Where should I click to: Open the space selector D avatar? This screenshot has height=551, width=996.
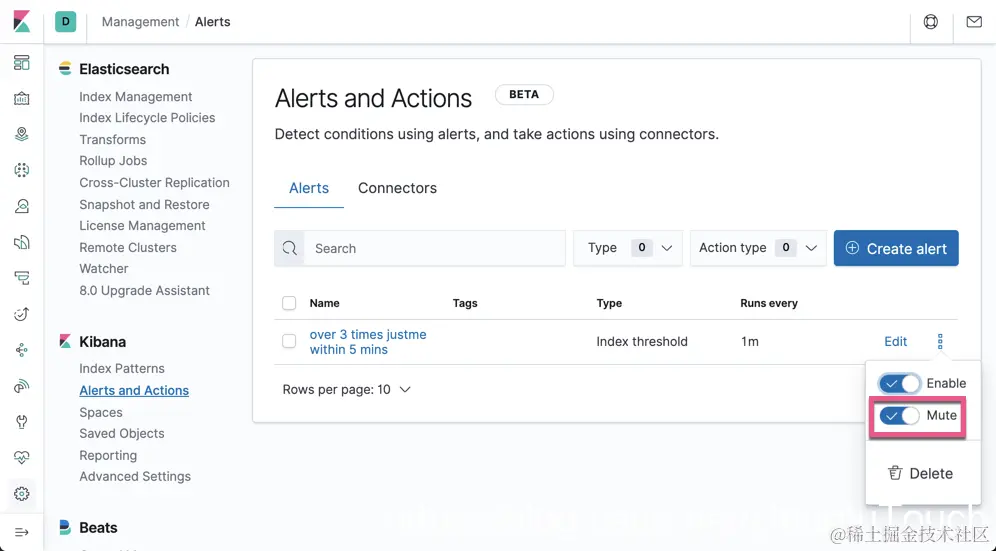65,22
